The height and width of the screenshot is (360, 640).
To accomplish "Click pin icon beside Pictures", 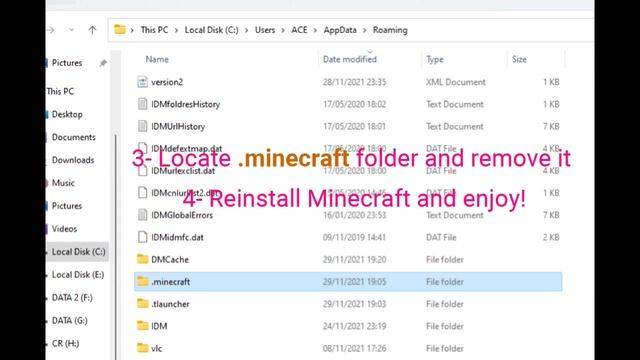I will tap(103, 63).
